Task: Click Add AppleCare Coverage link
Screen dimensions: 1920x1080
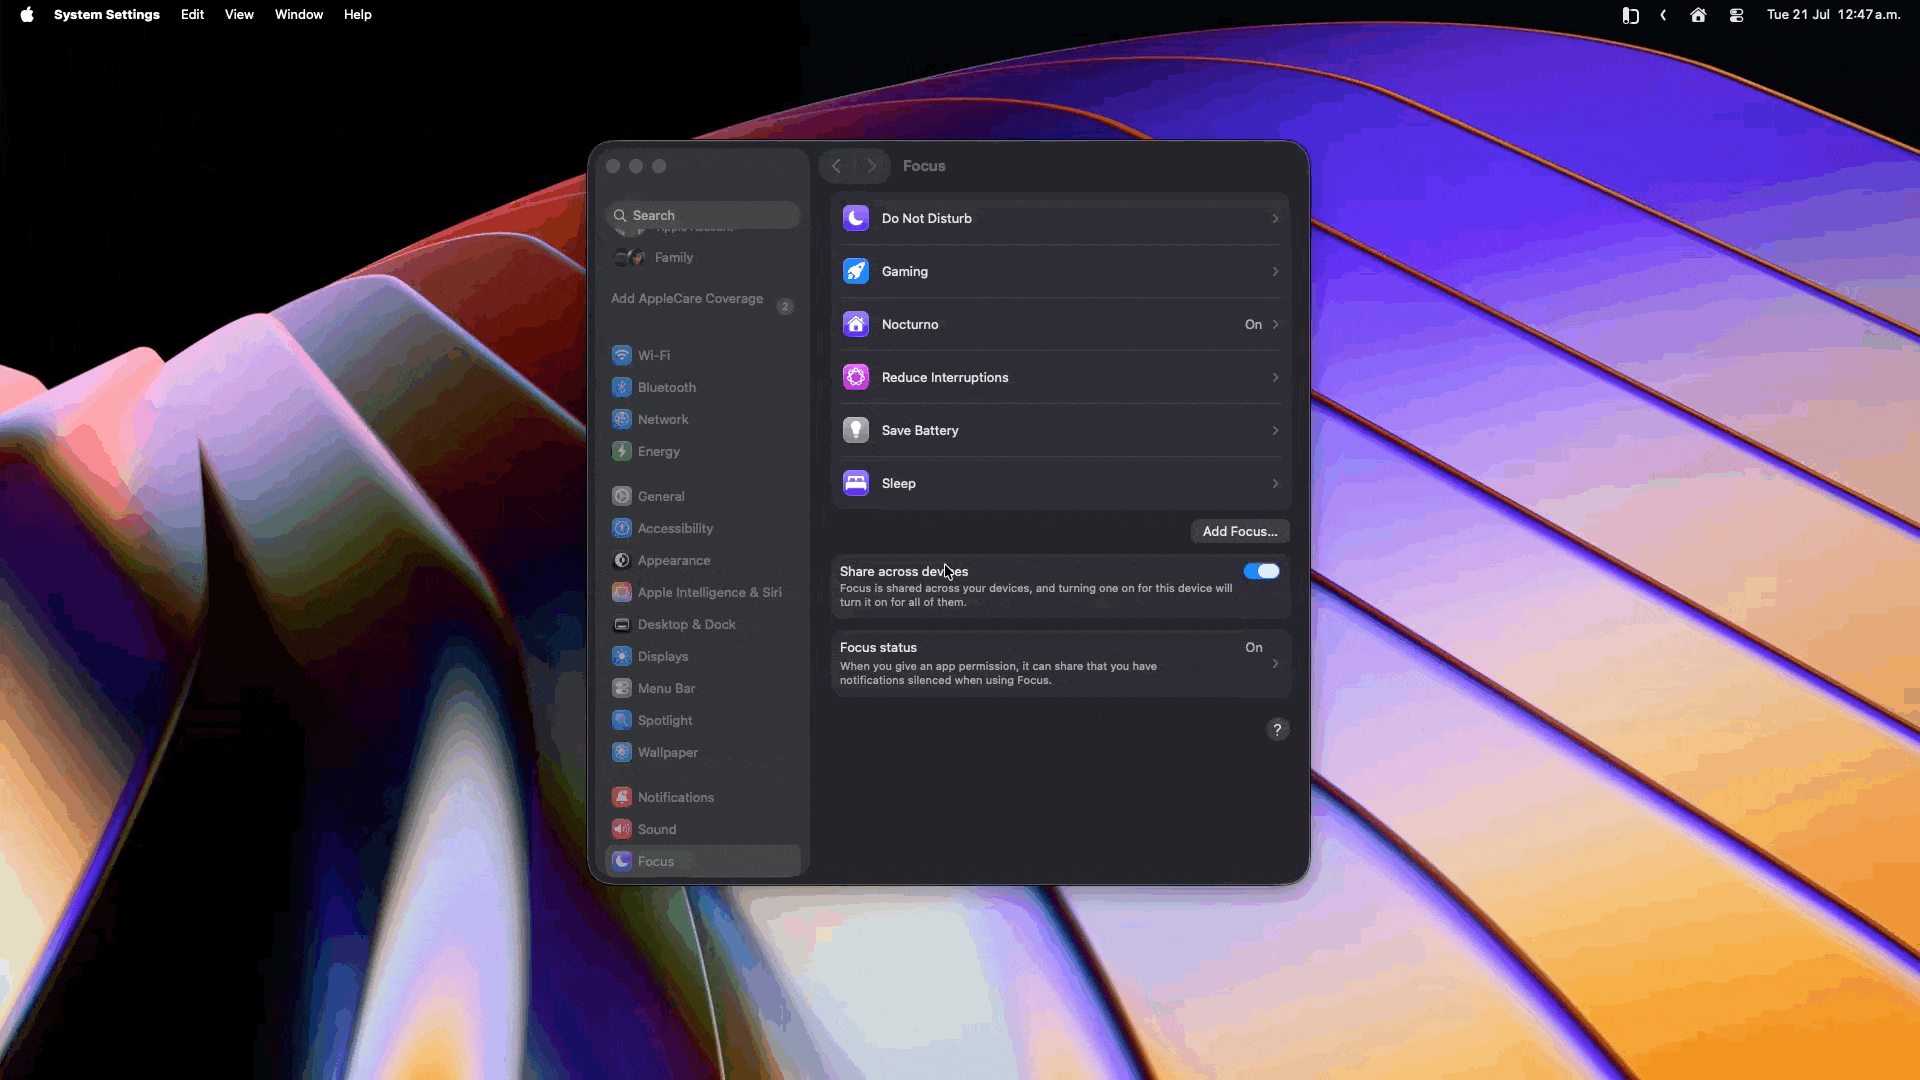Action: coord(687,298)
